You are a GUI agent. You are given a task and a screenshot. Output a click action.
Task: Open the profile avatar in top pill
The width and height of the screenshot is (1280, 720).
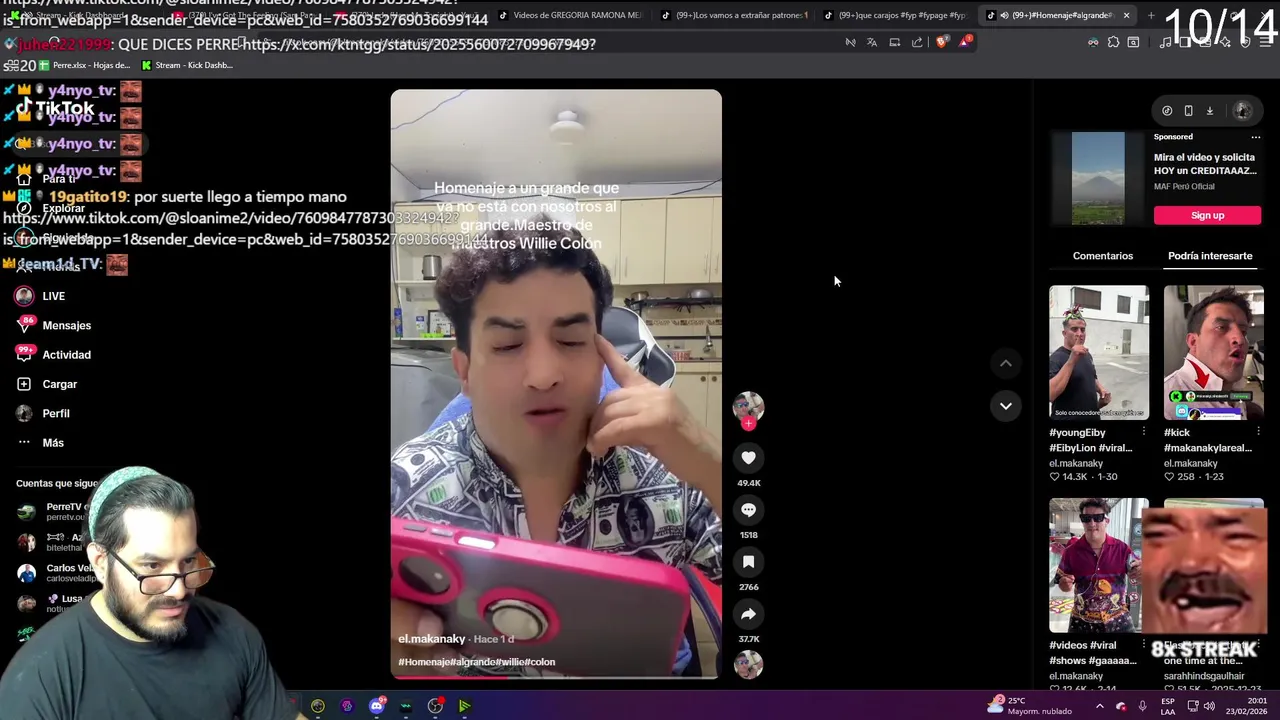click(1242, 111)
